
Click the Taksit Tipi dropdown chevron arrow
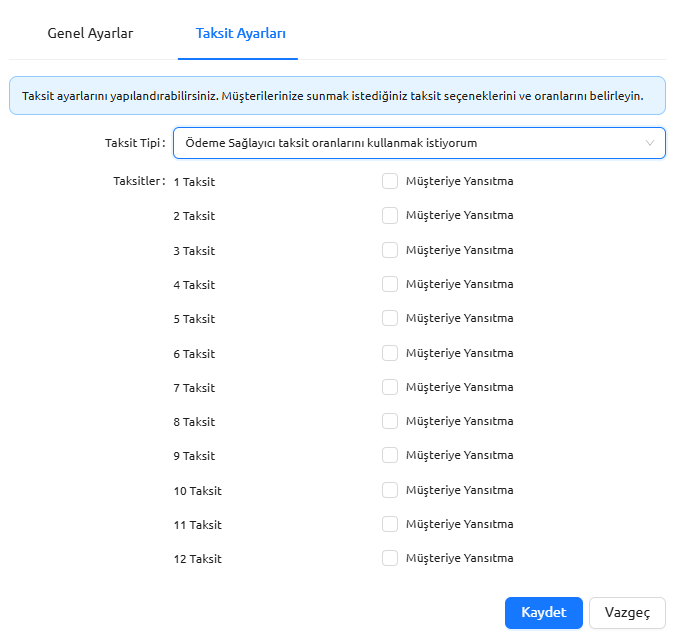pyautogui.click(x=650, y=143)
